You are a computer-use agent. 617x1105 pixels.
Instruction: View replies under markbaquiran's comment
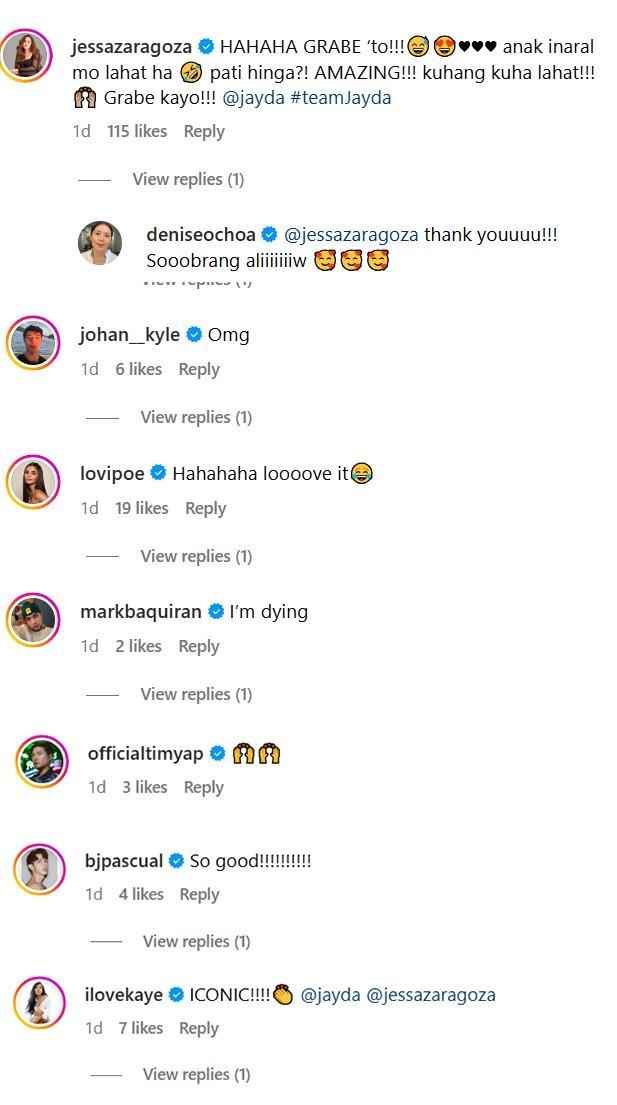[x=196, y=694]
